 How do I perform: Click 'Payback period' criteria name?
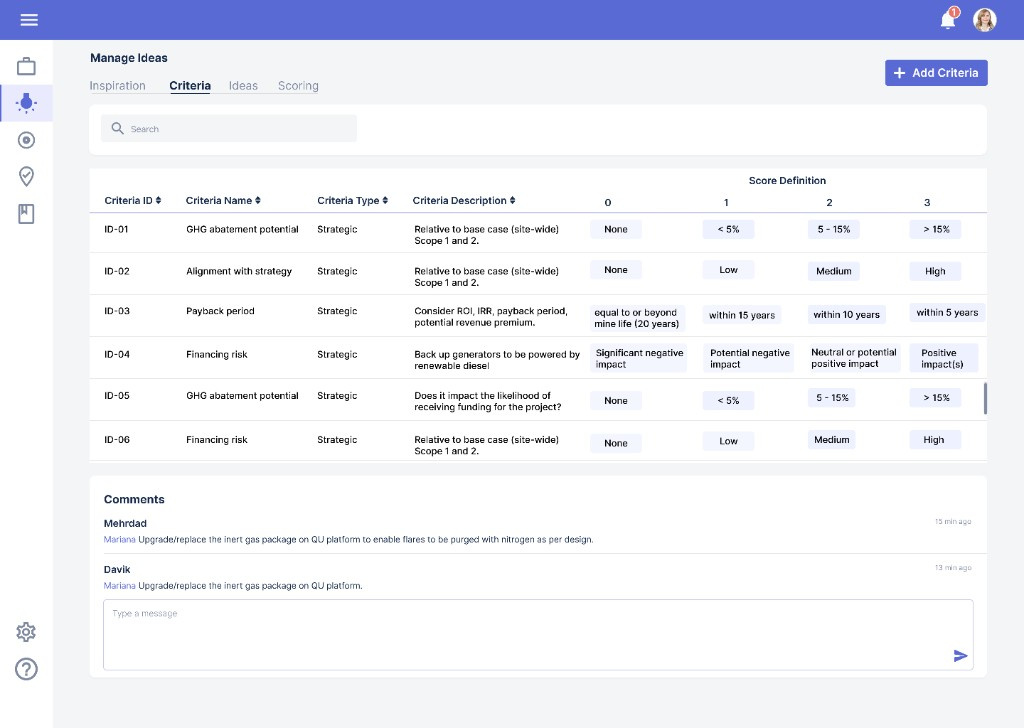pyautogui.click(x=220, y=311)
